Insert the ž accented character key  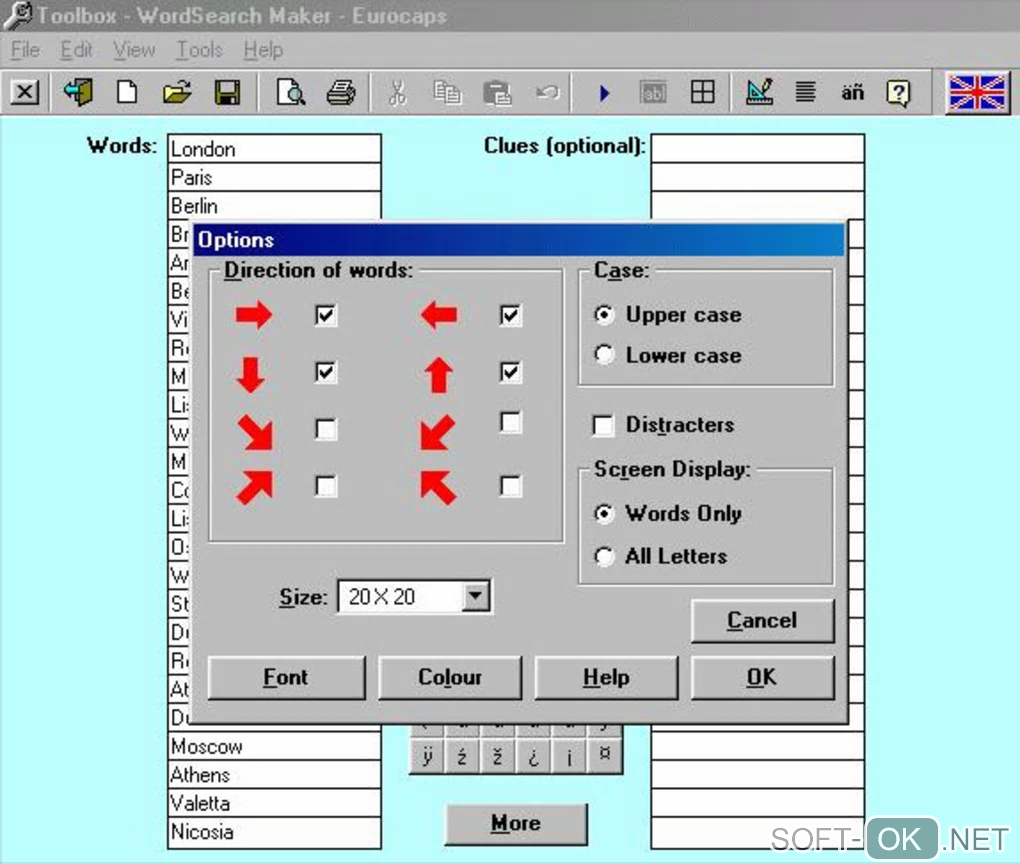[498, 756]
